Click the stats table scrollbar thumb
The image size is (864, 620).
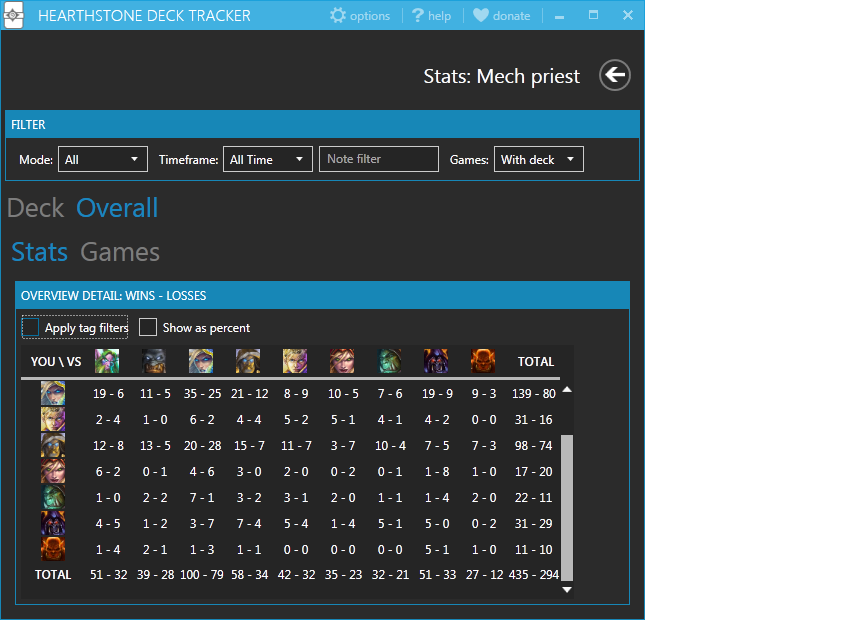tap(566, 508)
